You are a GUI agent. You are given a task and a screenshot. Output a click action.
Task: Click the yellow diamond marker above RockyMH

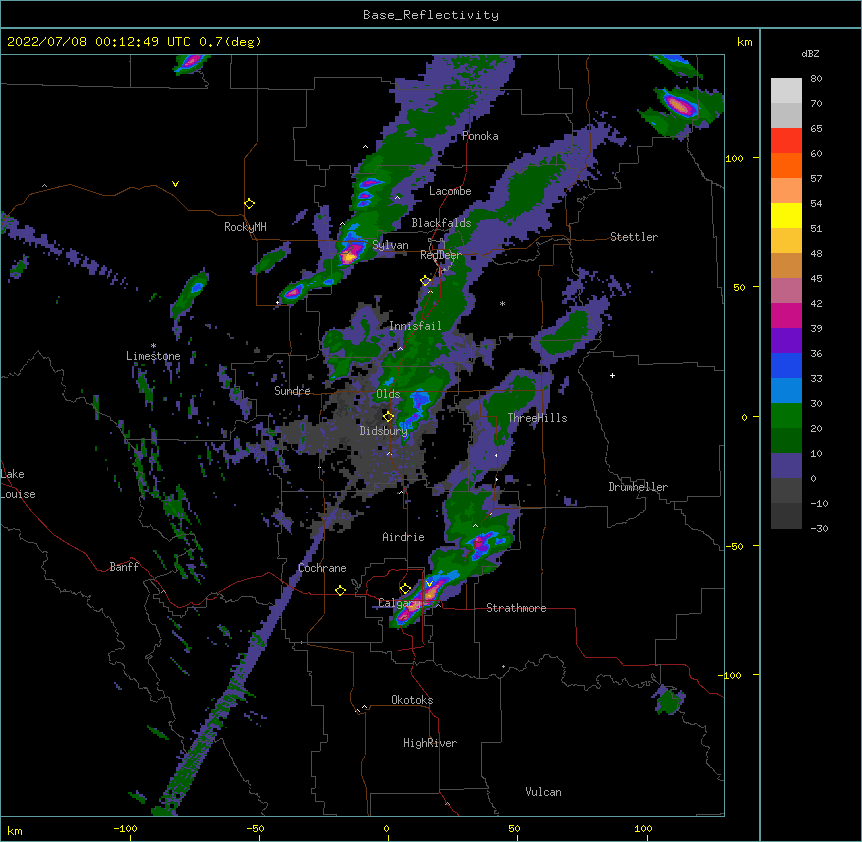(249, 204)
